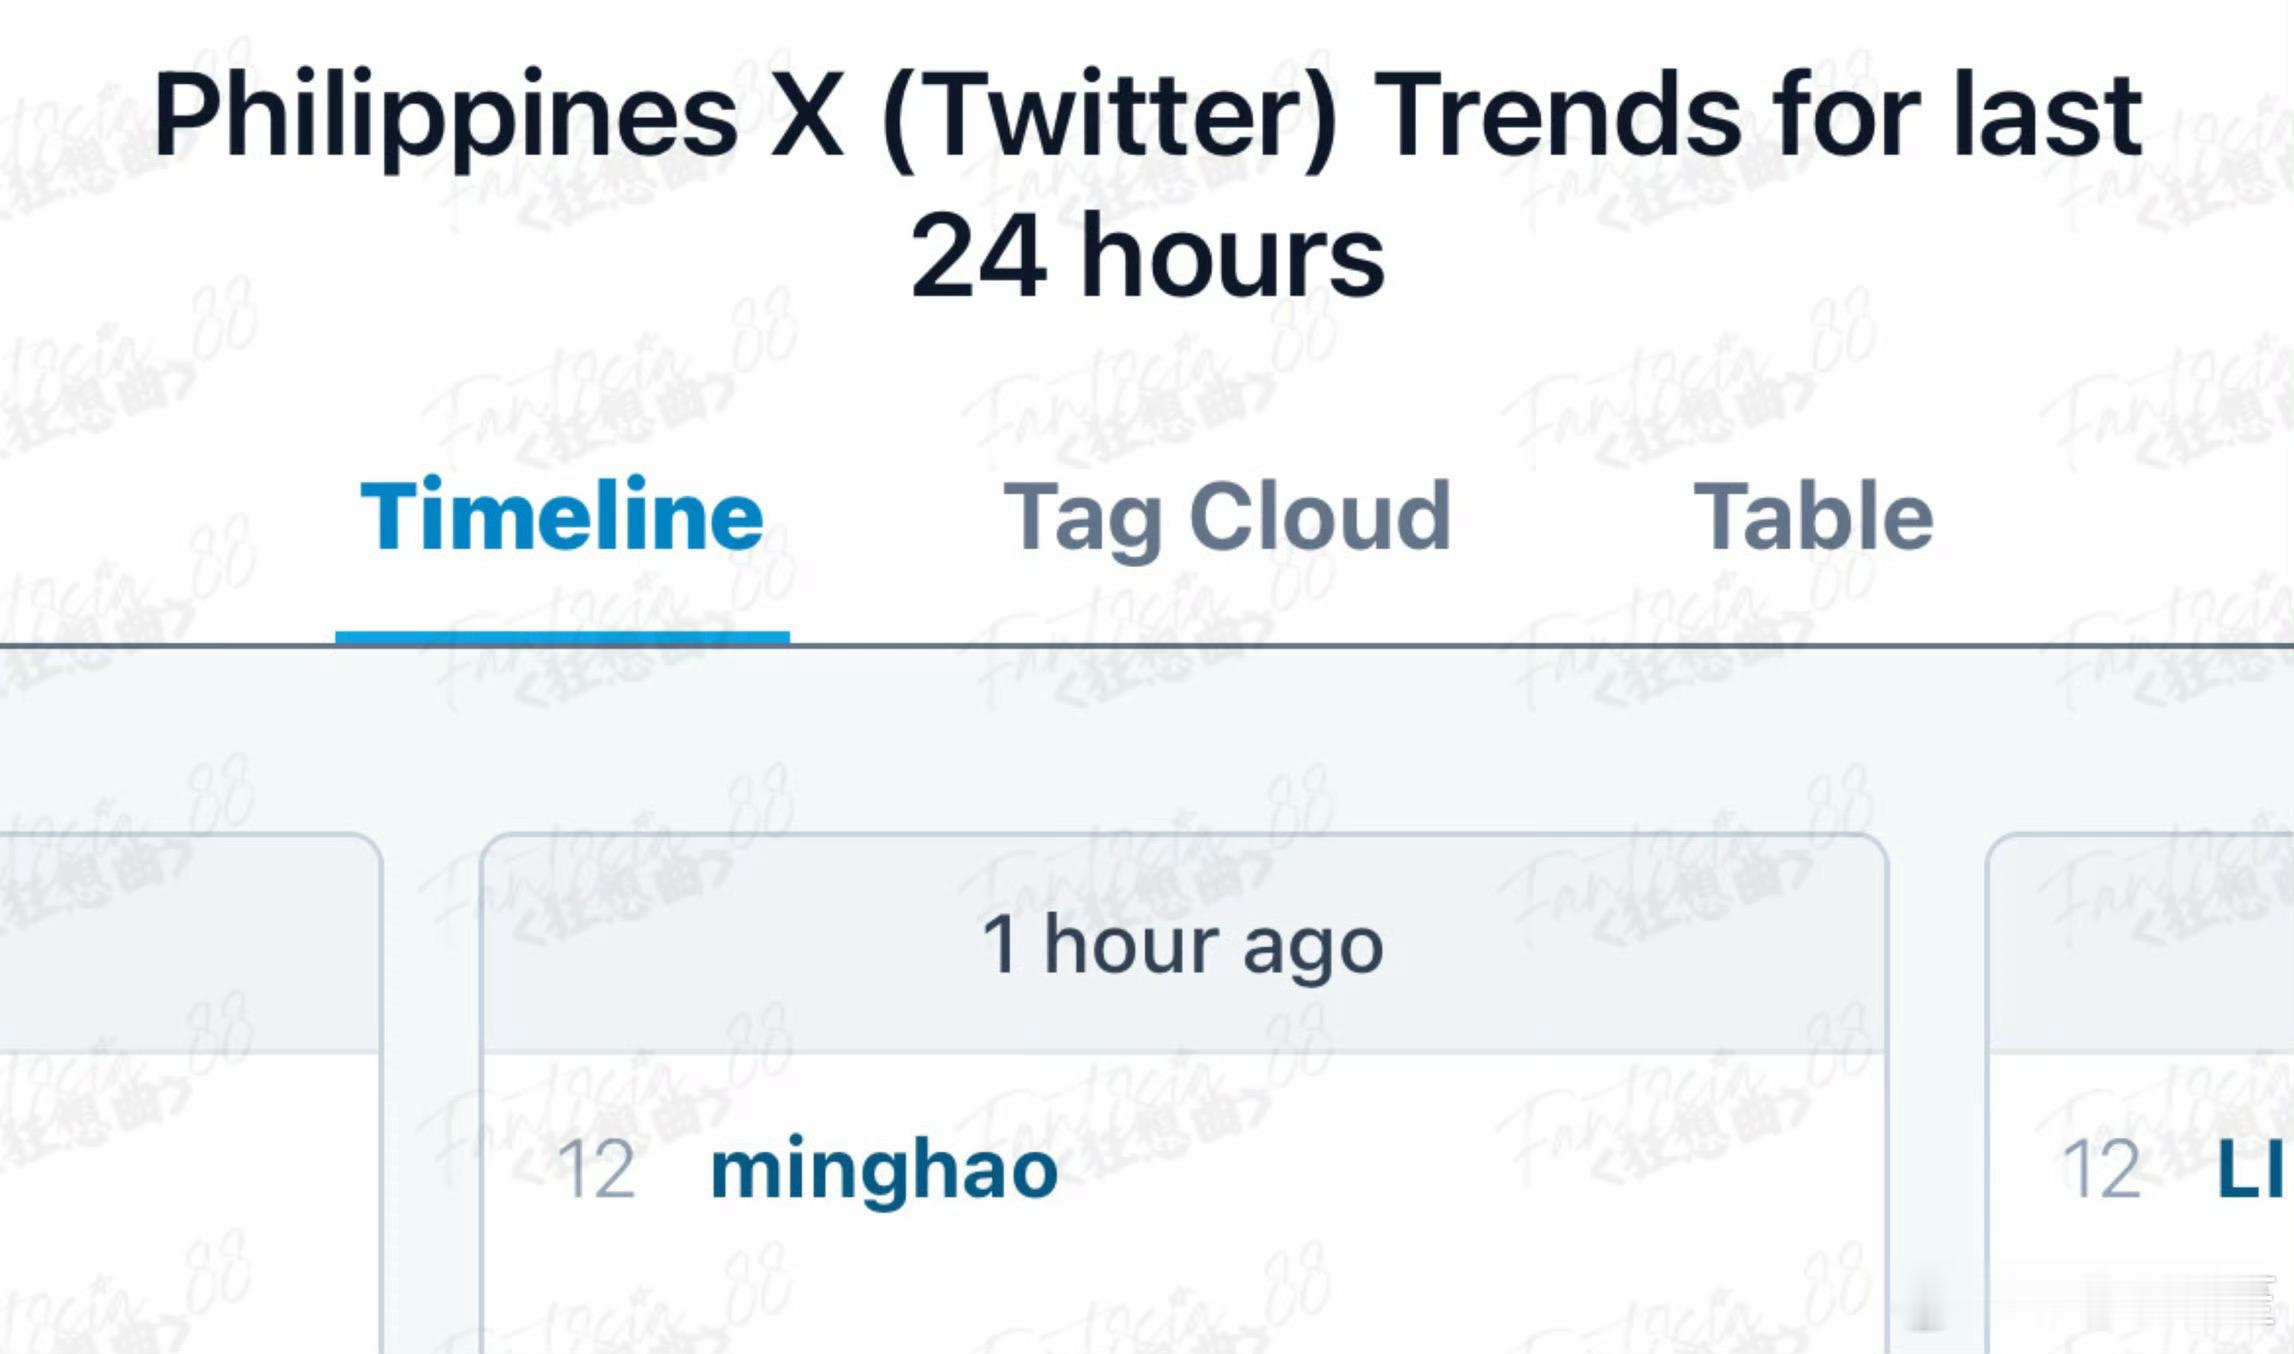Image resolution: width=2294 pixels, height=1354 pixels.
Task: Click the "ago" word in card header
Action: pyautogui.click(x=1312, y=947)
